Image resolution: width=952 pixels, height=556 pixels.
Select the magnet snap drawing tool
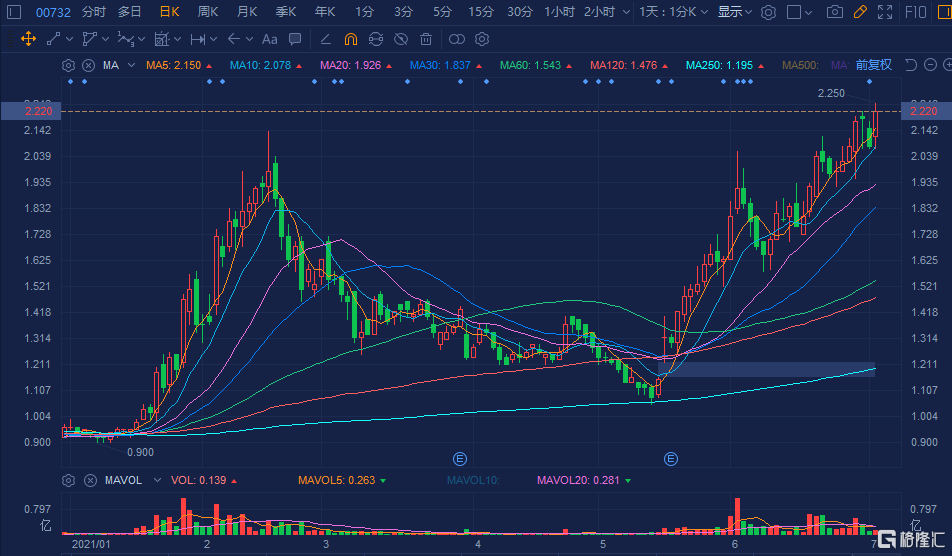[351, 39]
